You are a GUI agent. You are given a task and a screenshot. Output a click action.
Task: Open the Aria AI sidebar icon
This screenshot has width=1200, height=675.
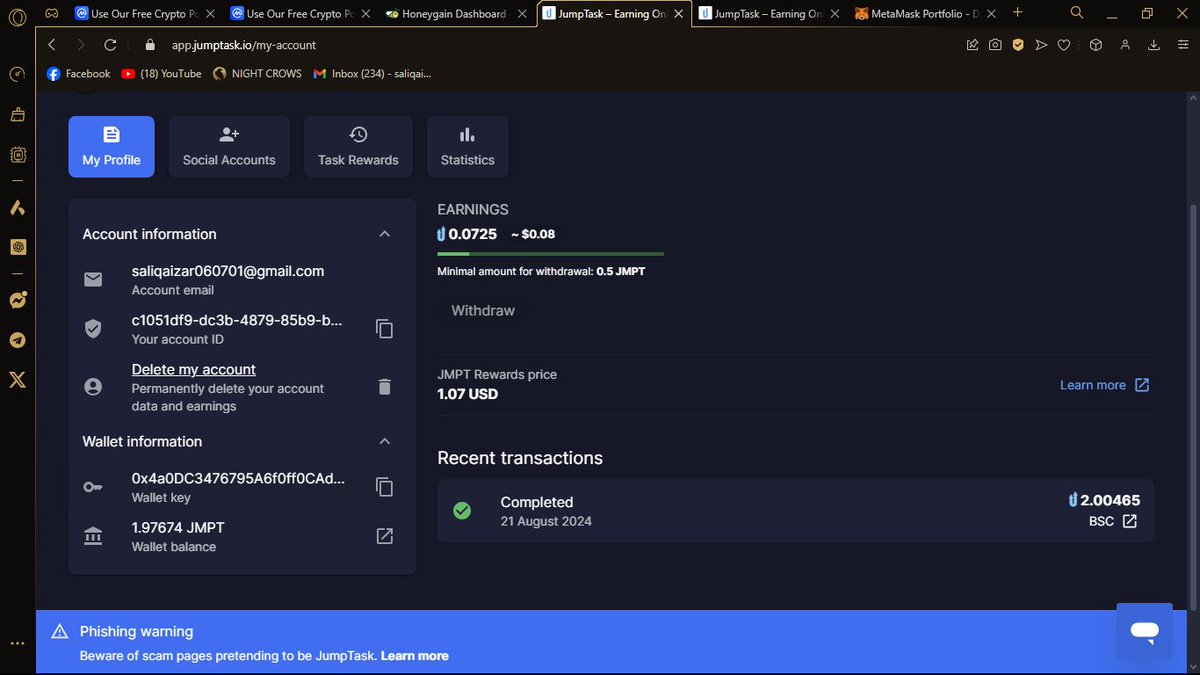click(x=17, y=208)
